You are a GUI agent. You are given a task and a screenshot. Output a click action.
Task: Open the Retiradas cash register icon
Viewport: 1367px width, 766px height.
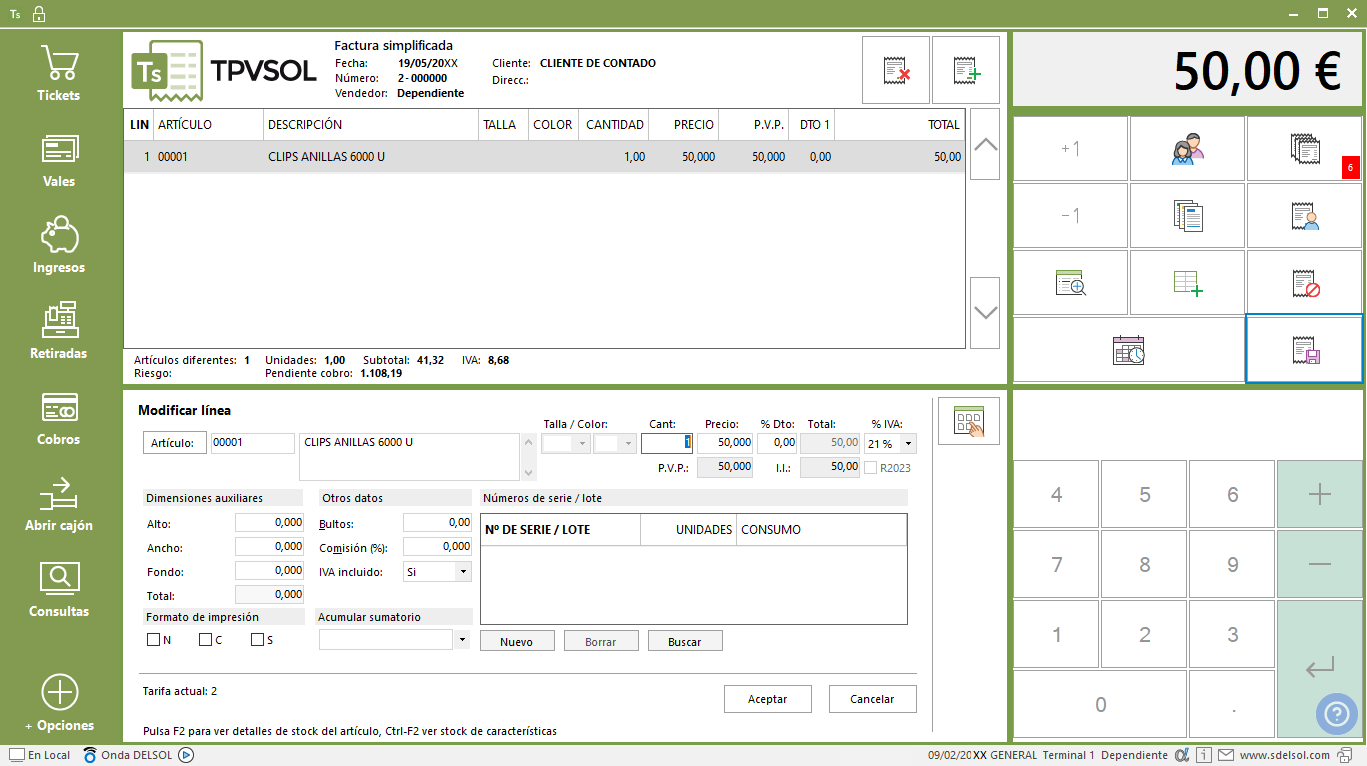coord(59,321)
